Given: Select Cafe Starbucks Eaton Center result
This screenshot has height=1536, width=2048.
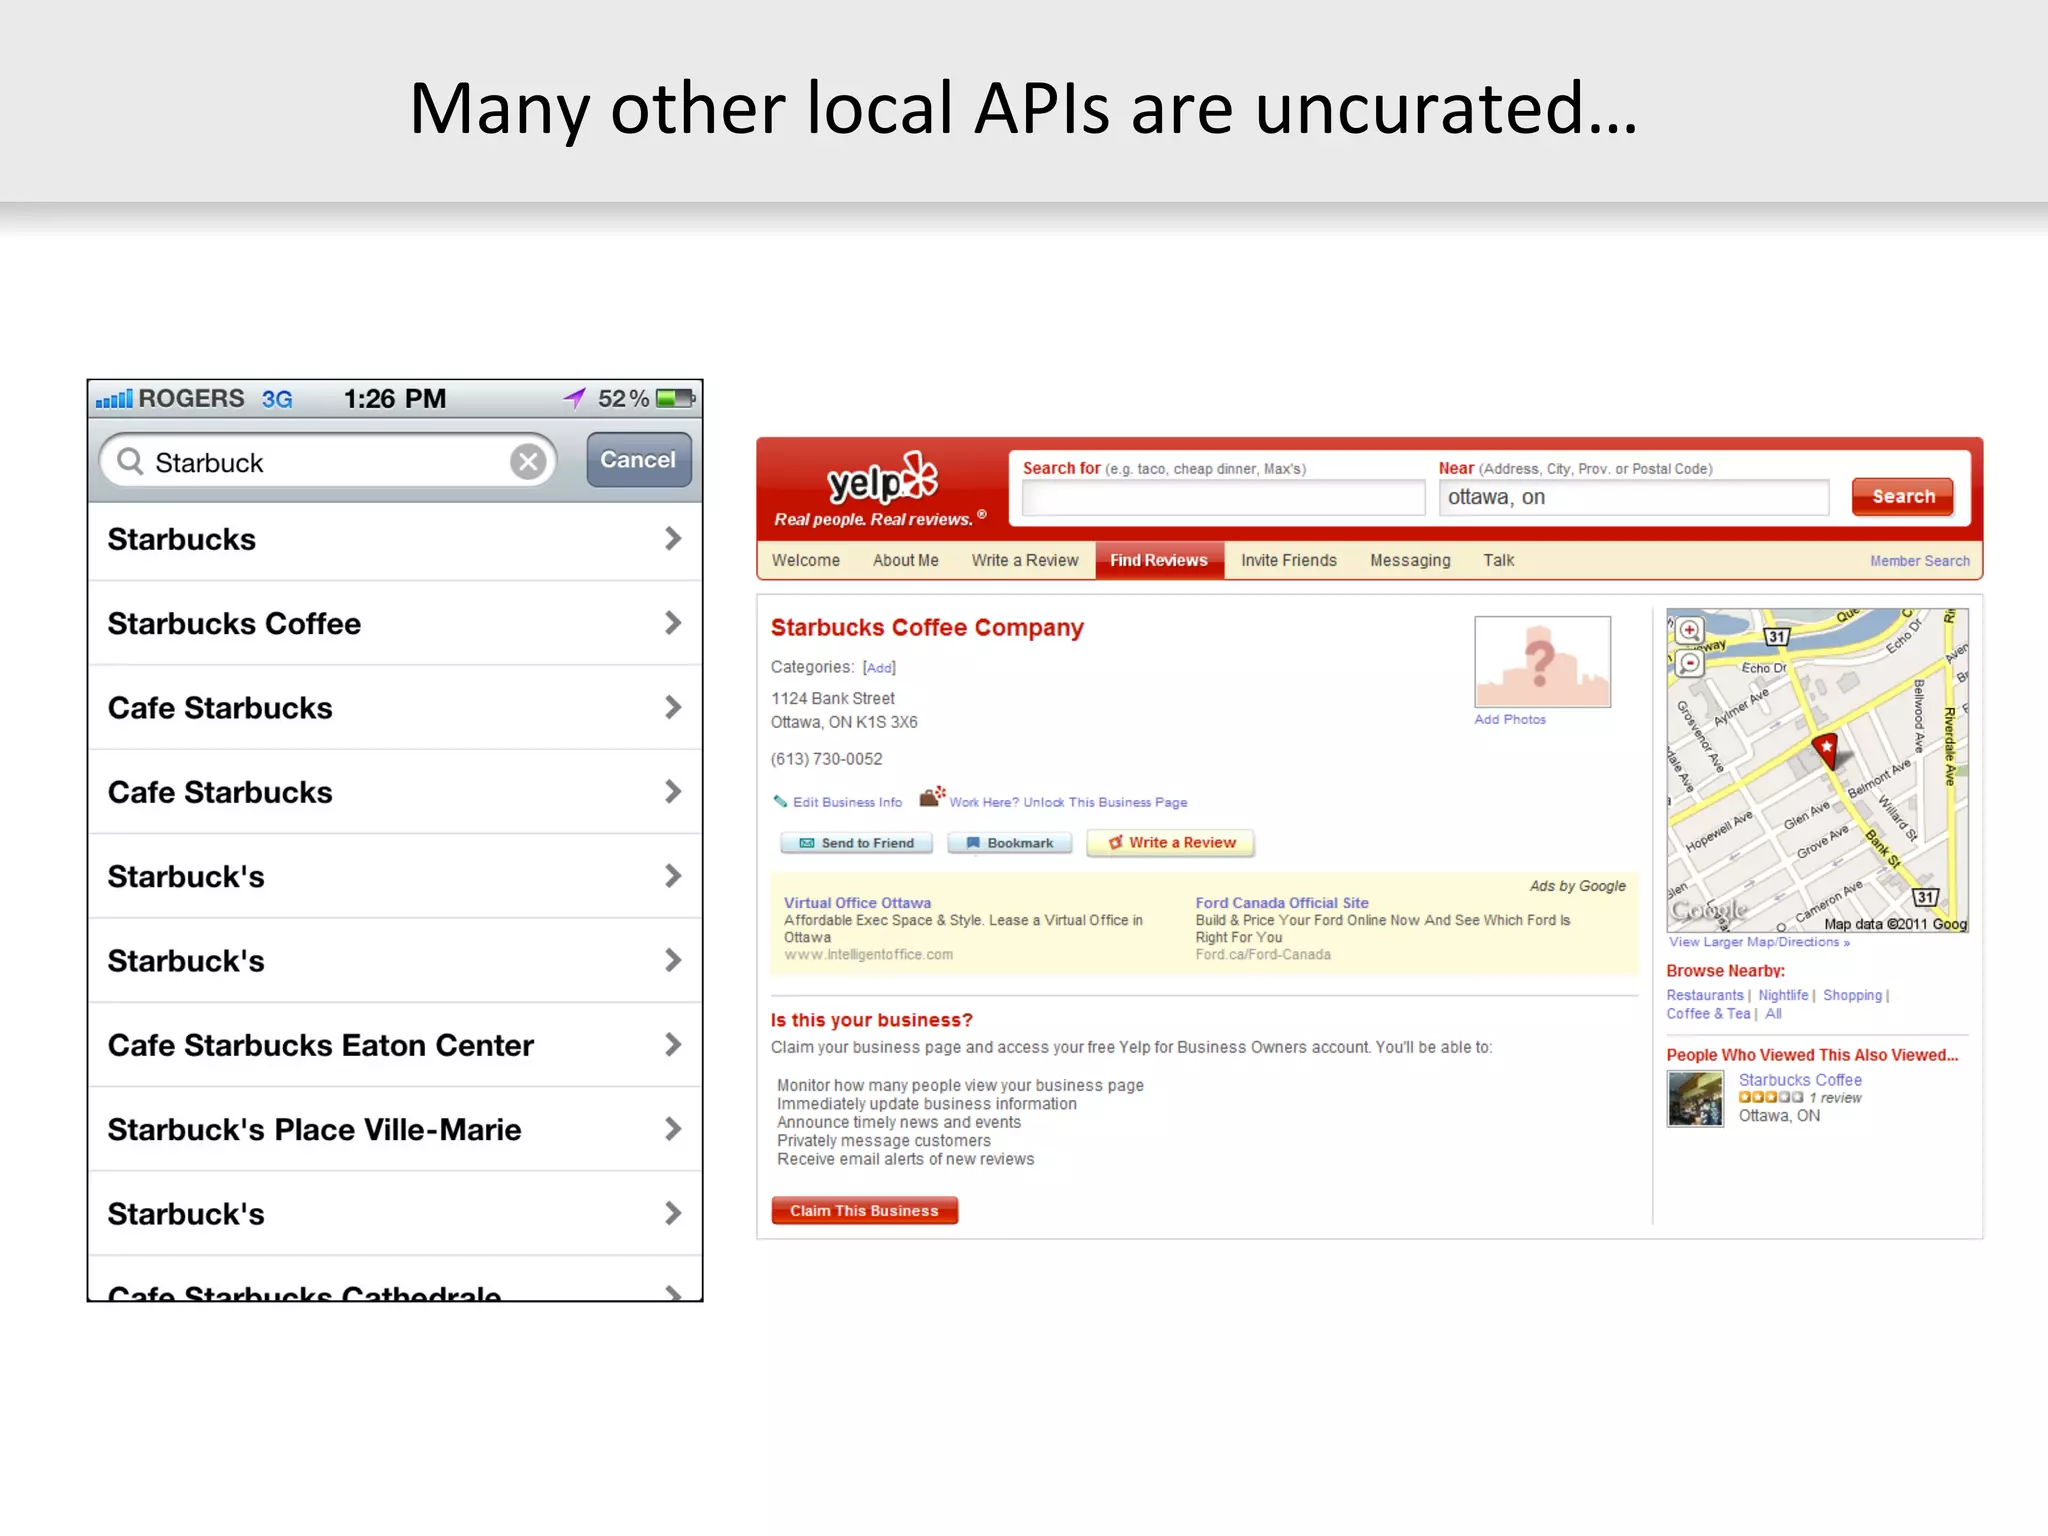Looking at the screenshot, I should (x=395, y=1045).
